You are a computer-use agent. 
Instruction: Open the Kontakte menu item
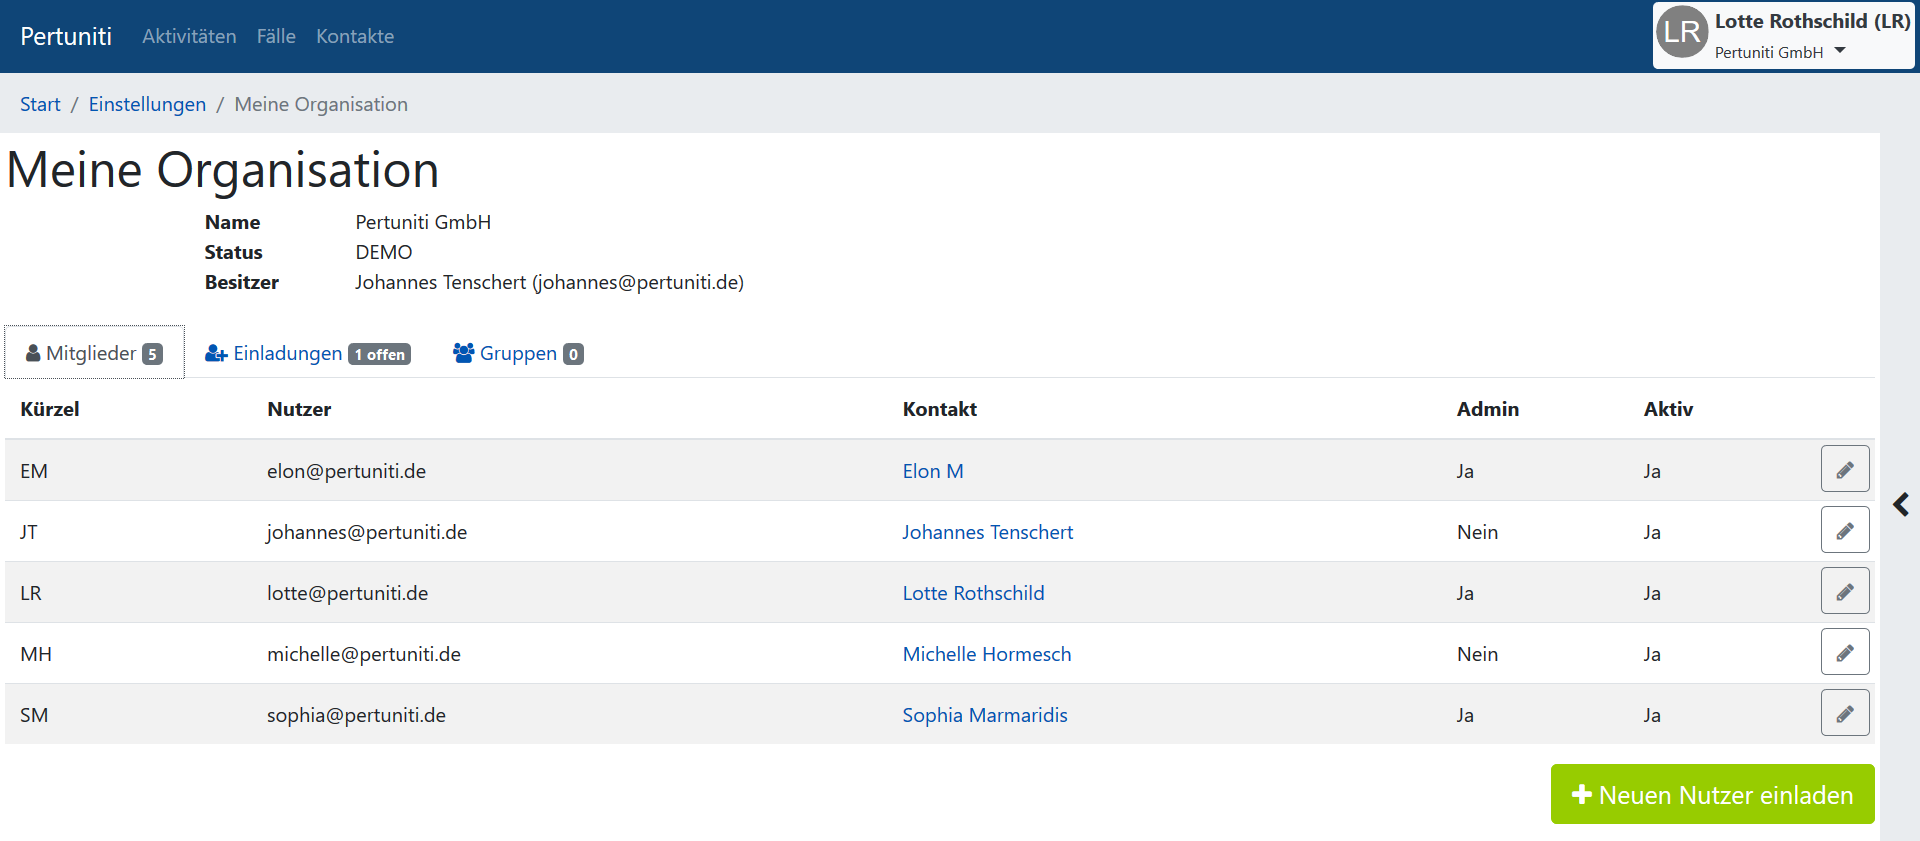[355, 36]
